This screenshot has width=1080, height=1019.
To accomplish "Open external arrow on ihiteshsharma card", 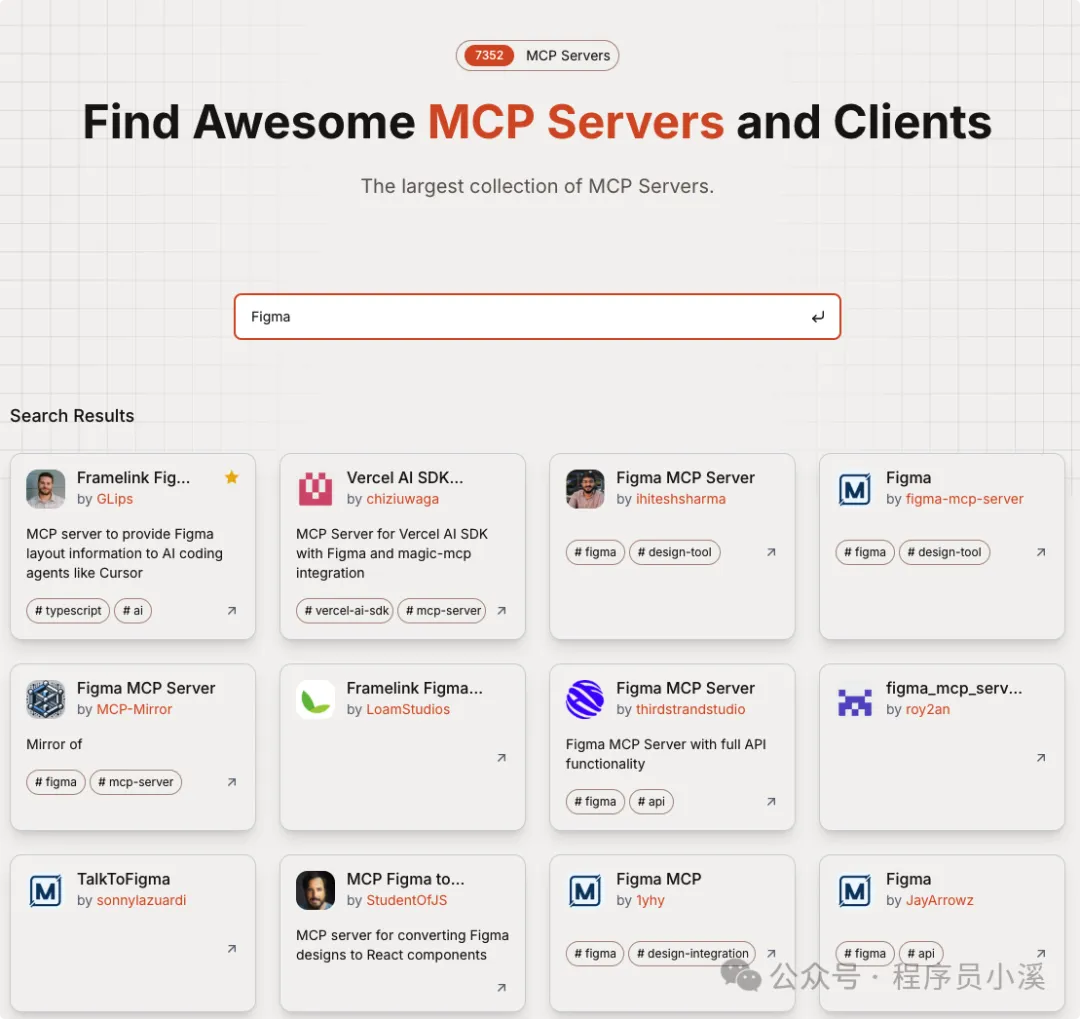I will pyautogui.click(x=771, y=552).
